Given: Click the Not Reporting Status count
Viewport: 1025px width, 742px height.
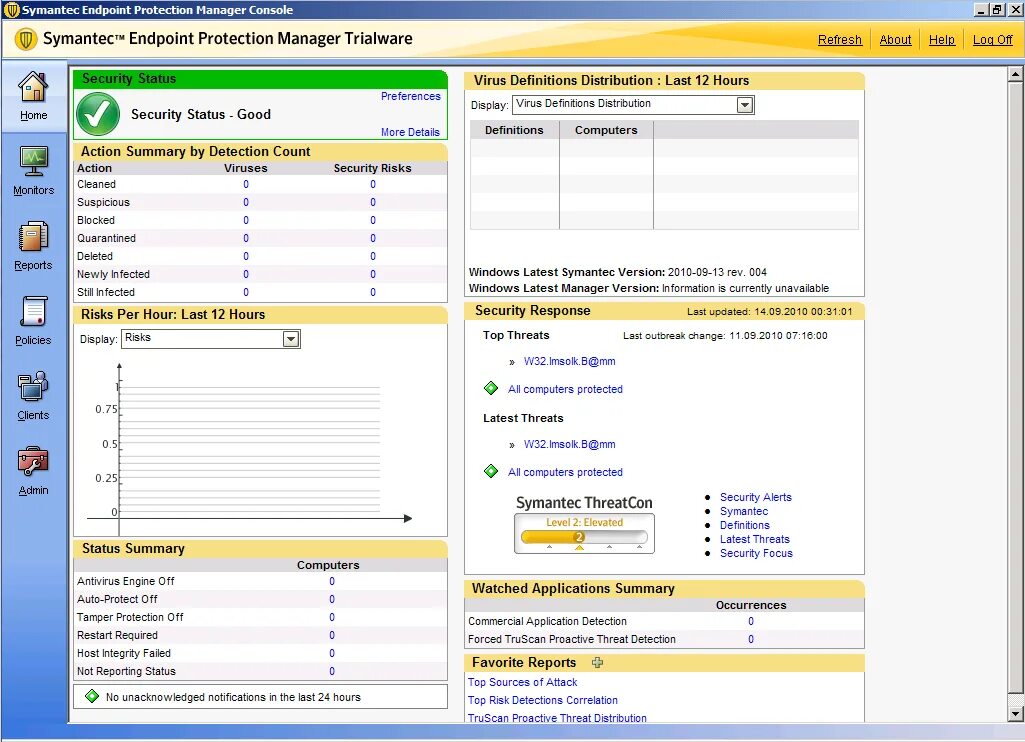Looking at the screenshot, I should [331, 671].
